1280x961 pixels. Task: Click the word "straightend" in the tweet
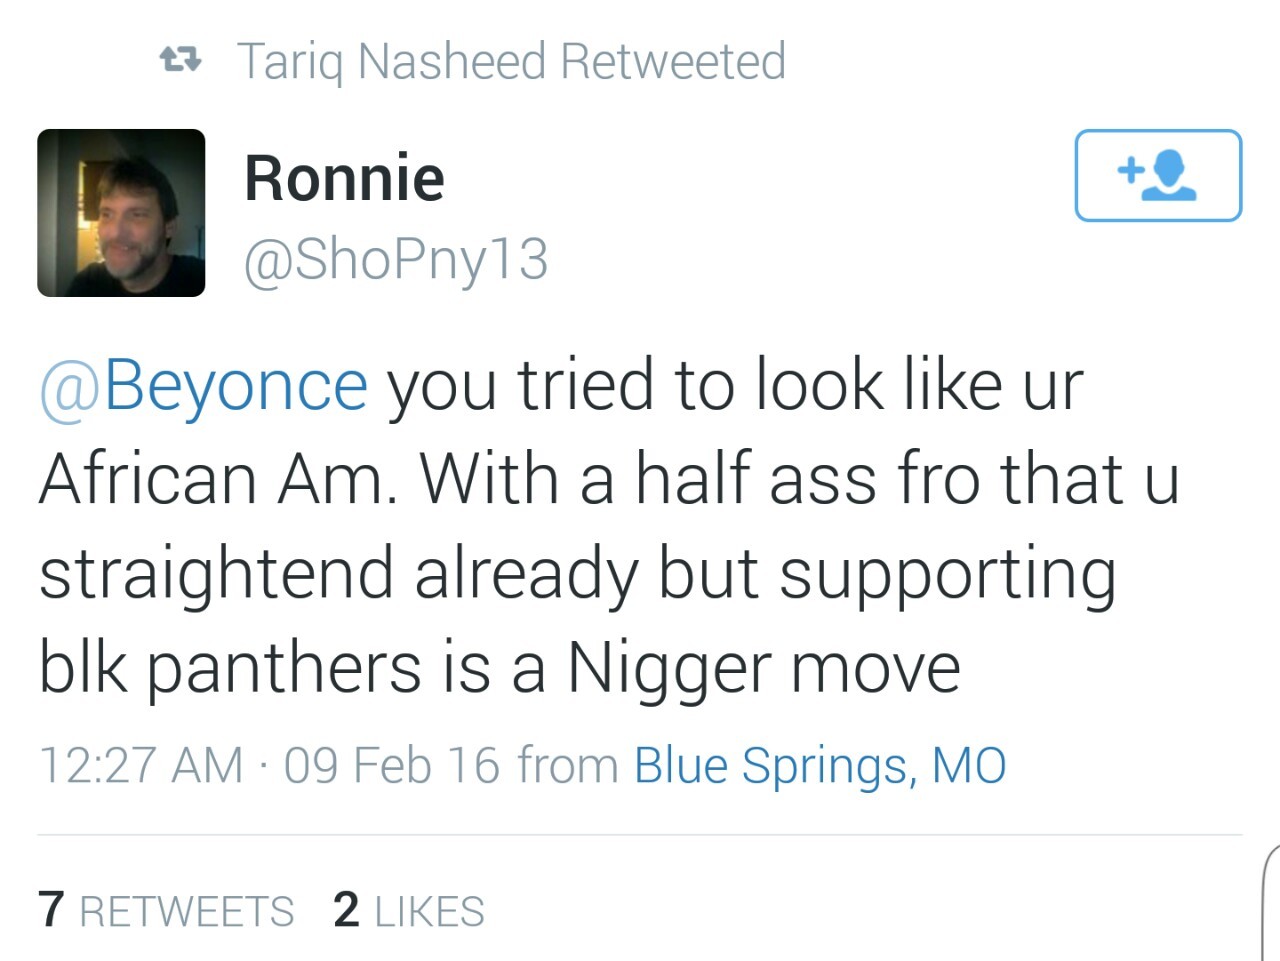click(x=216, y=574)
